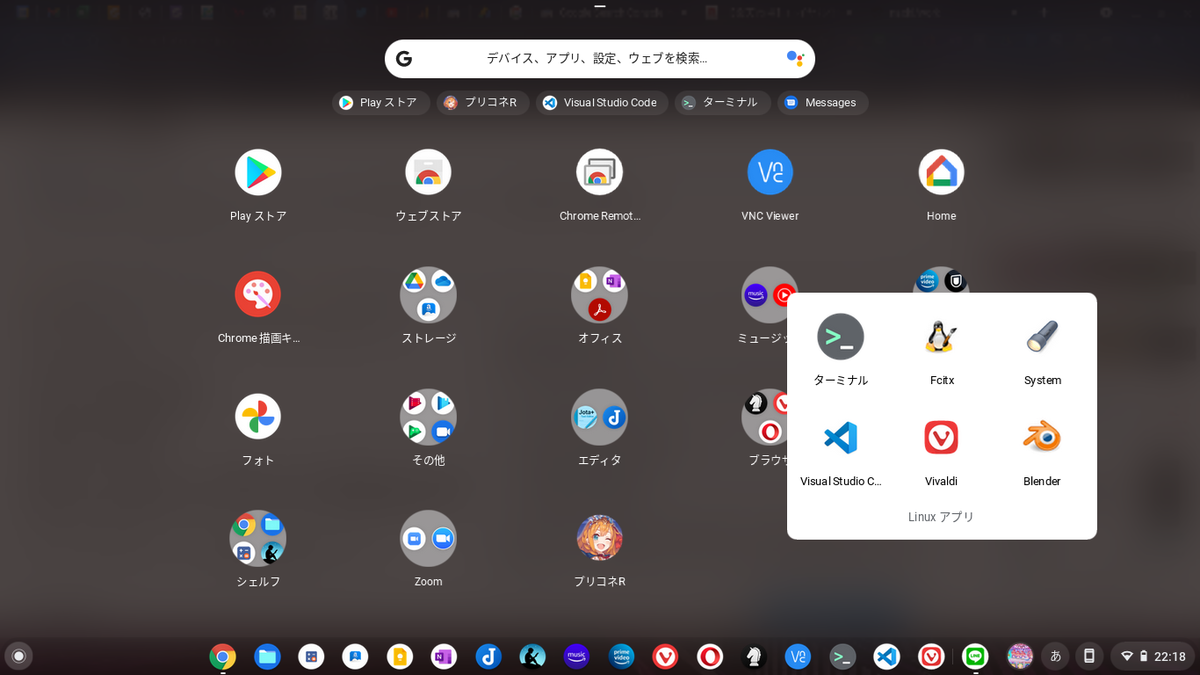Open the フォト (Google Photos) app
Screen dimensions: 1200x675
pyautogui.click(x=258, y=416)
